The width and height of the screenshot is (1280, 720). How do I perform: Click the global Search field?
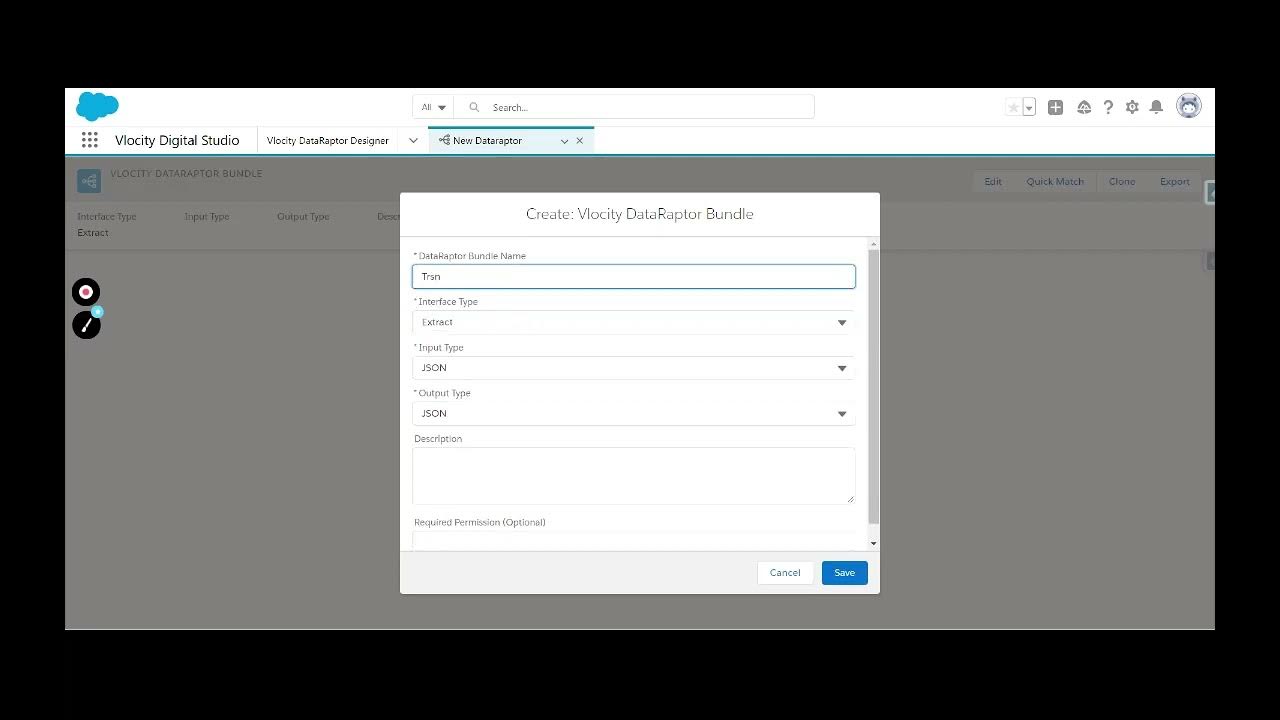[634, 107]
